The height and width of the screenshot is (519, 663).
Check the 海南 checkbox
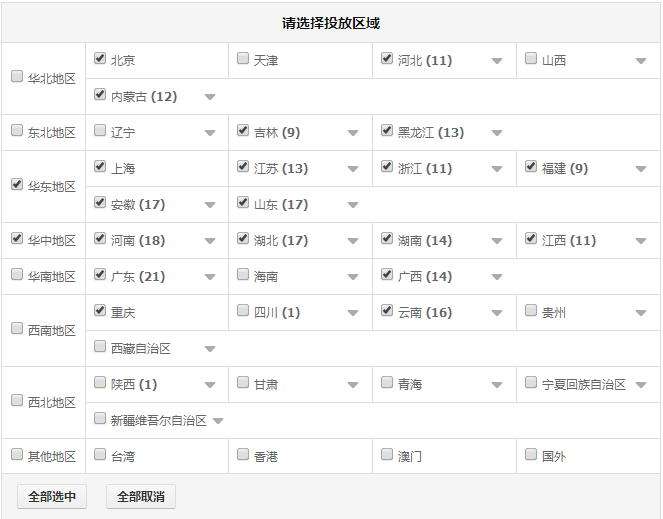(x=243, y=274)
